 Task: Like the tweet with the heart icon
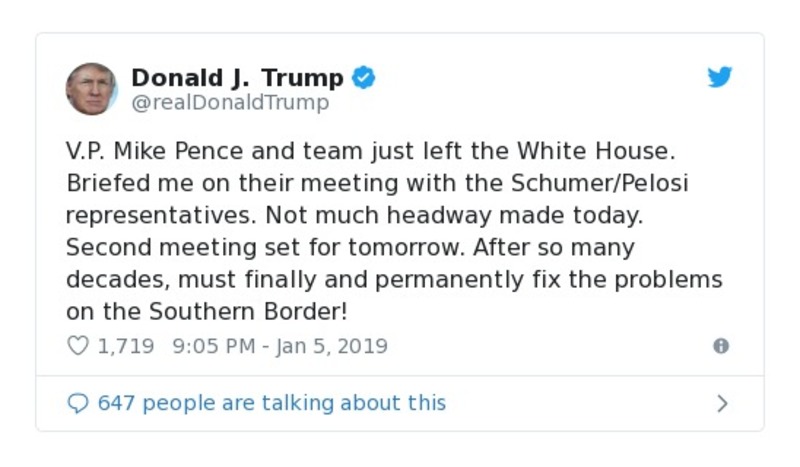click(77, 346)
